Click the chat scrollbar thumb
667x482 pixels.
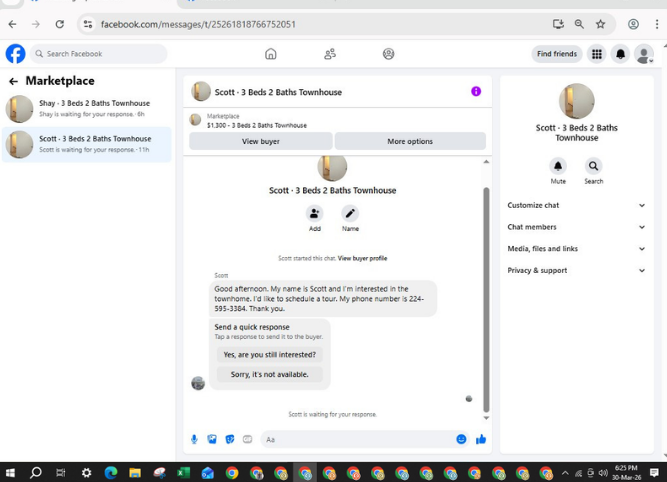pos(486,299)
